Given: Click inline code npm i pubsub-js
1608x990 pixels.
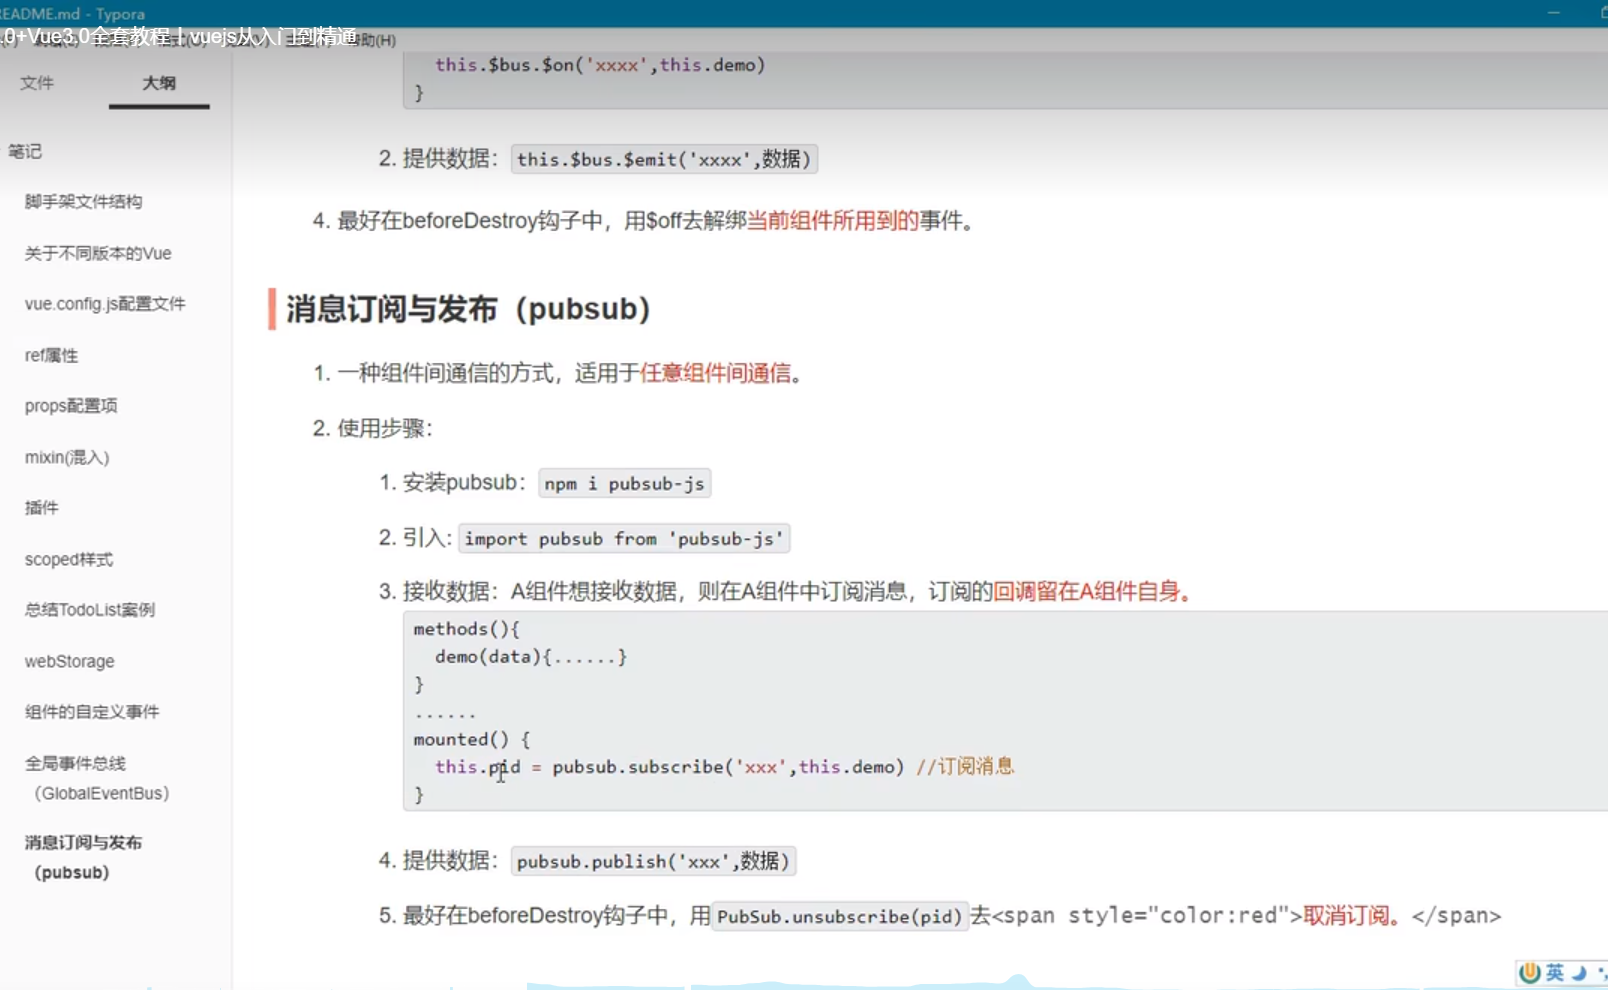Looking at the screenshot, I should click(624, 484).
